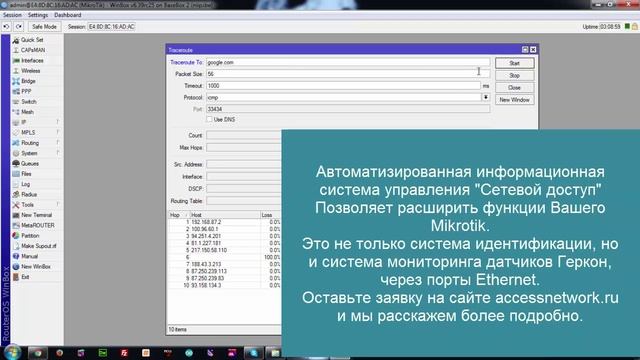Open the Radius settings

[29, 194]
